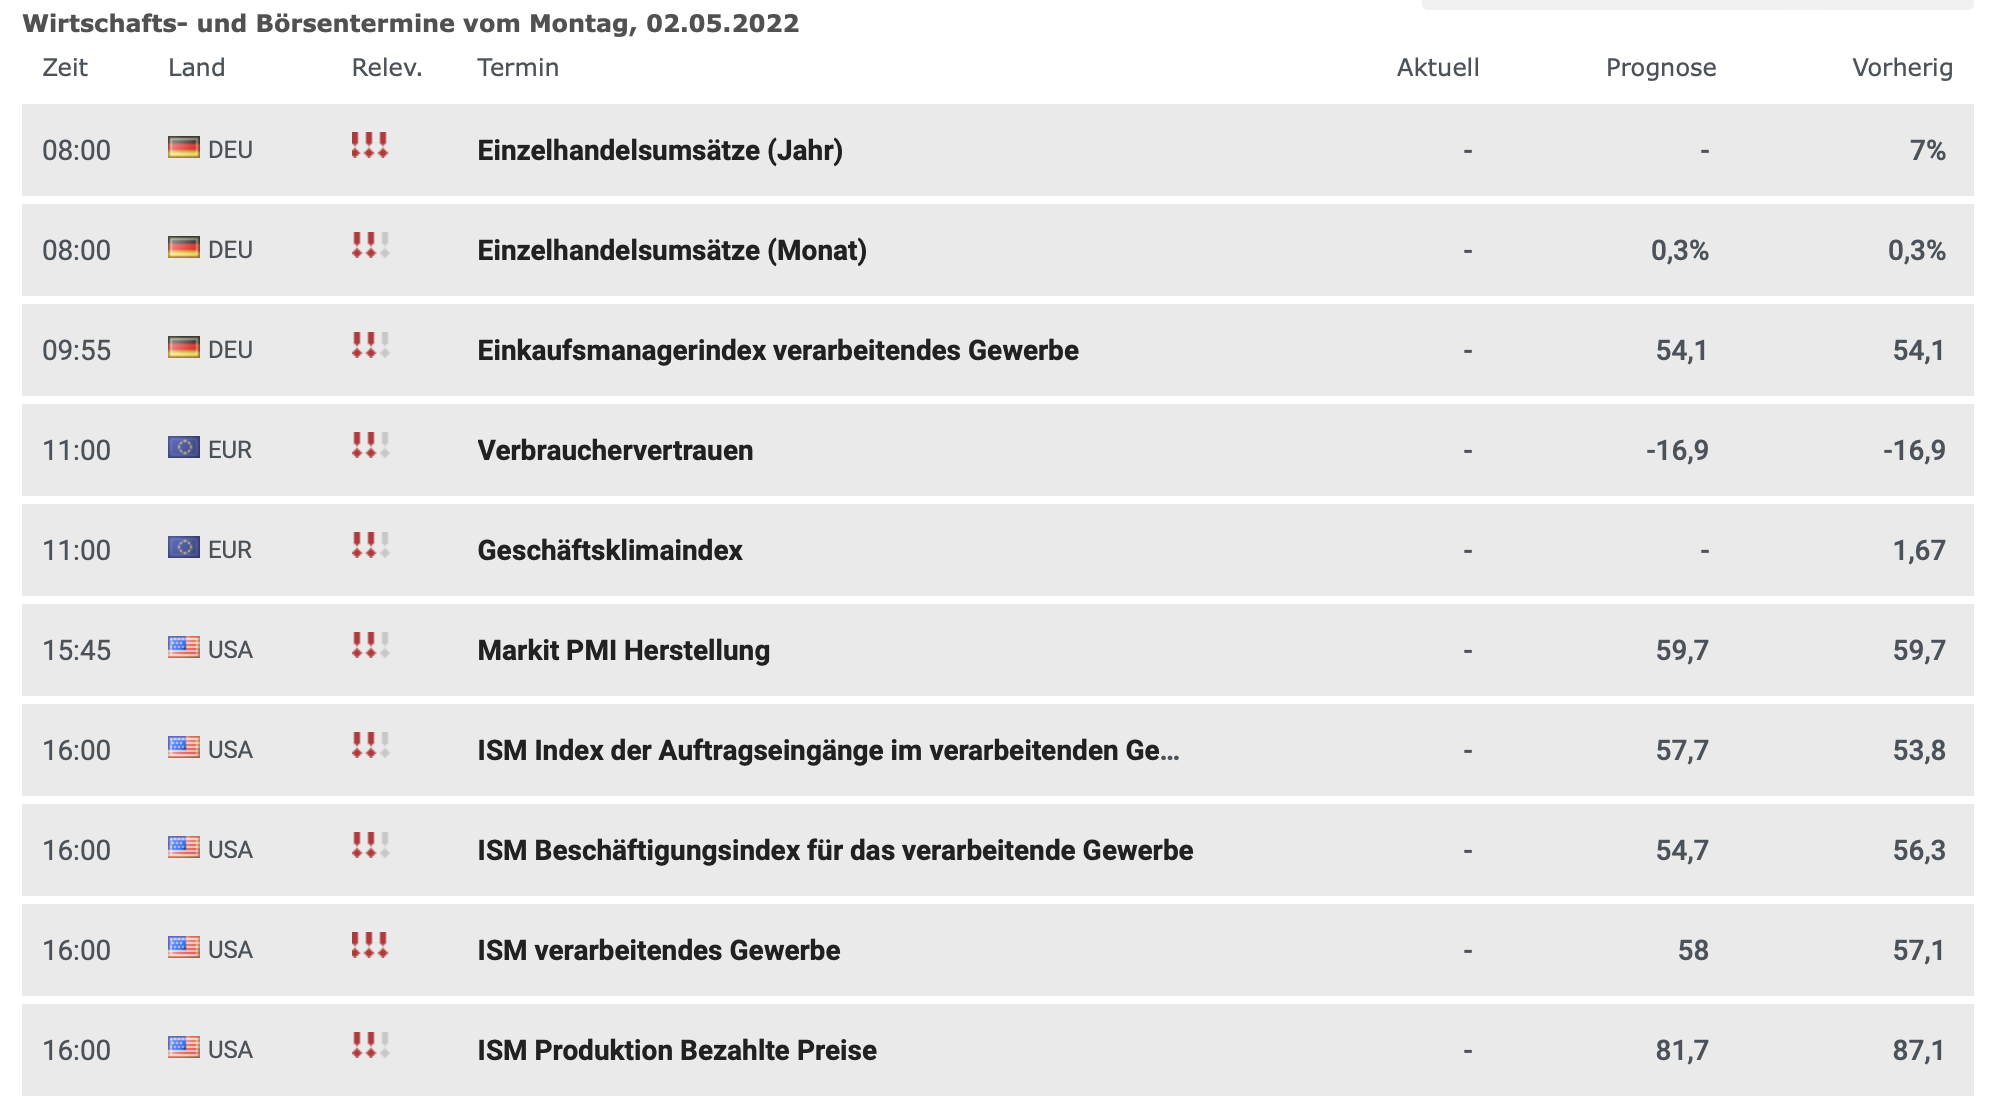This screenshot has width=1992, height=1110.
Task: Click the Prognose column header
Action: point(1661,67)
